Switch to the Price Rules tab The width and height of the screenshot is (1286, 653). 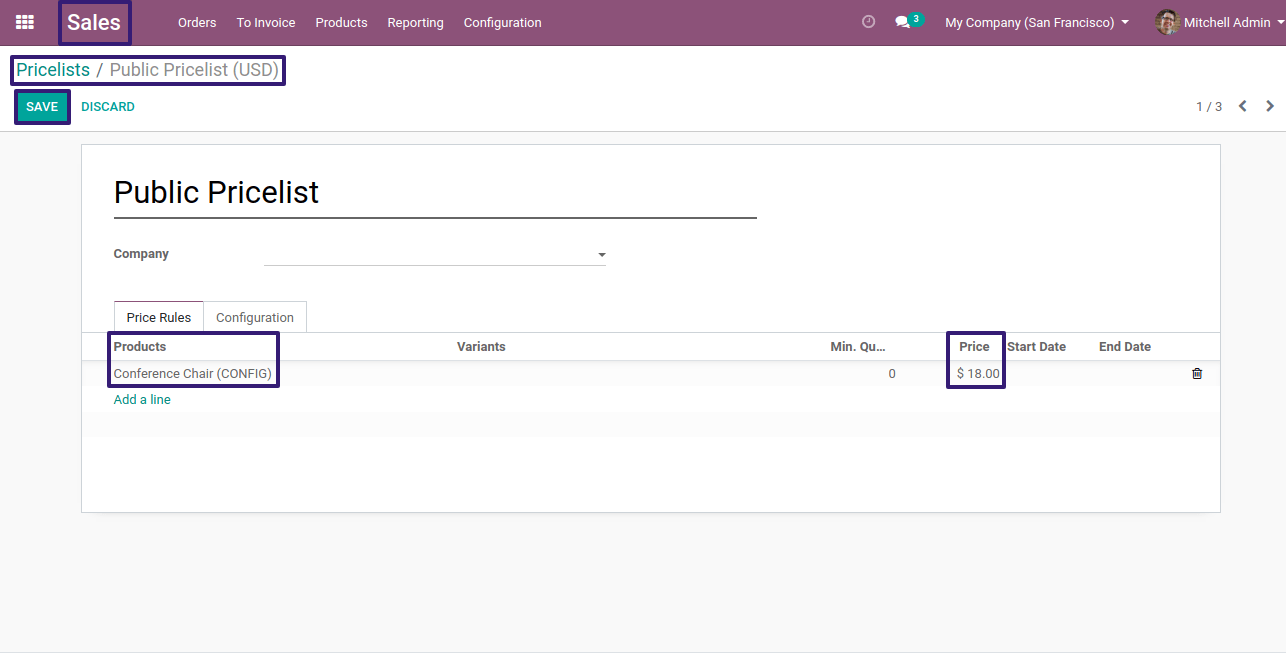click(159, 317)
